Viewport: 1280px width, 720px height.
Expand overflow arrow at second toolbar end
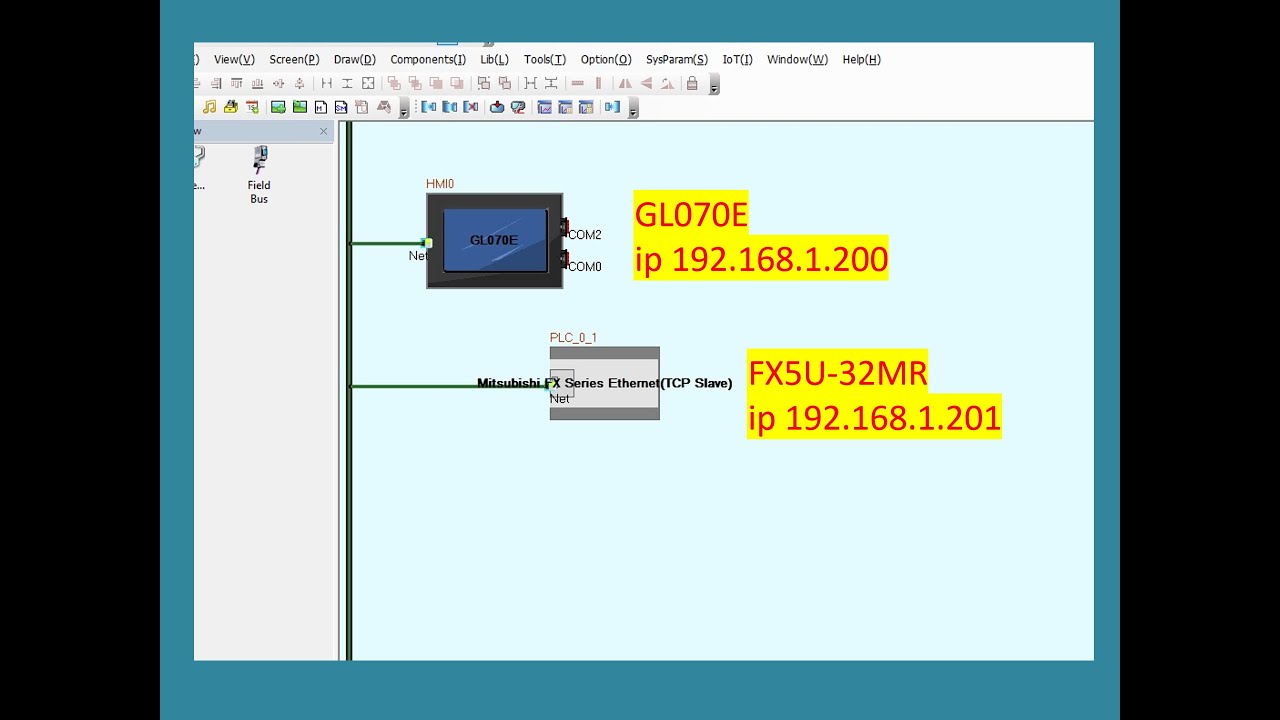tap(633, 109)
